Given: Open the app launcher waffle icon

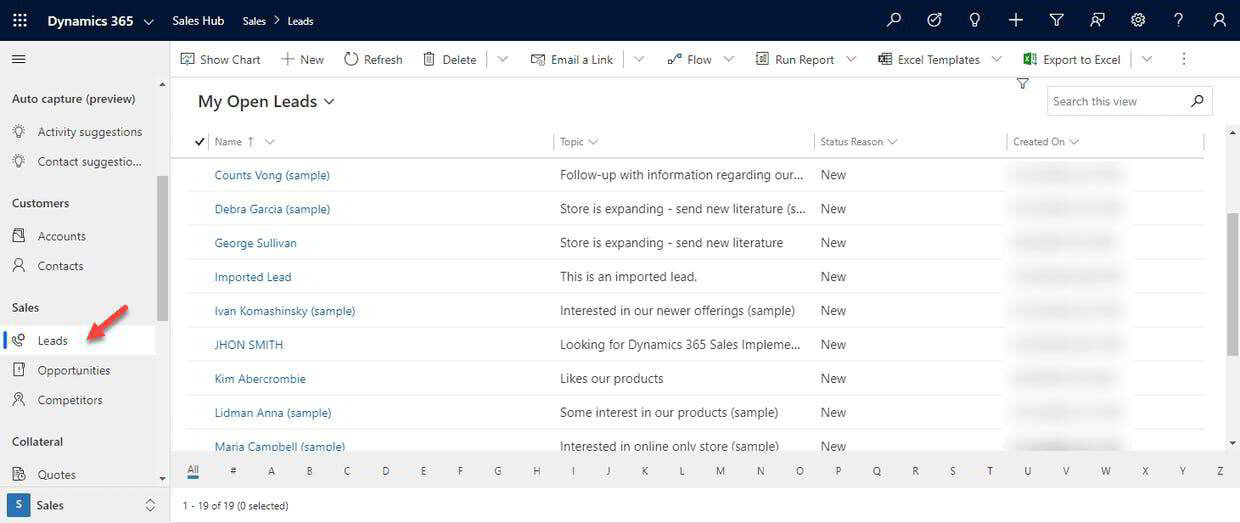Looking at the screenshot, I should click(x=20, y=20).
